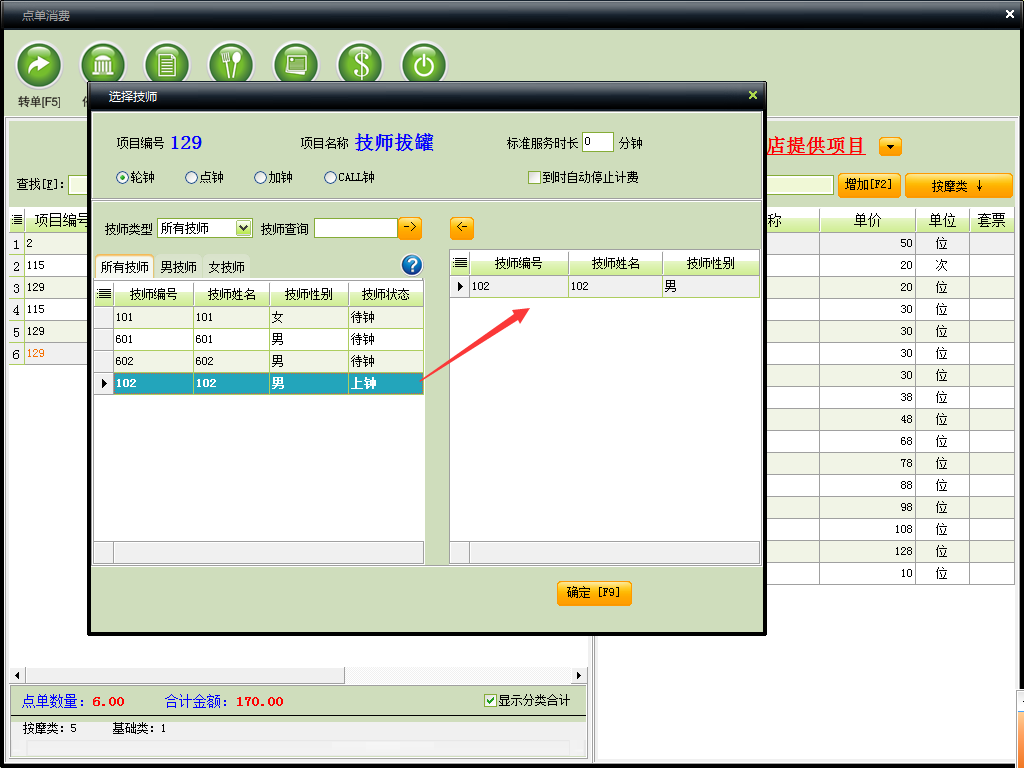The height and width of the screenshot is (768, 1024).
Task: Enable 到时自动停止计费 checkbox
Action: pyautogui.click(x=535, y=178)
